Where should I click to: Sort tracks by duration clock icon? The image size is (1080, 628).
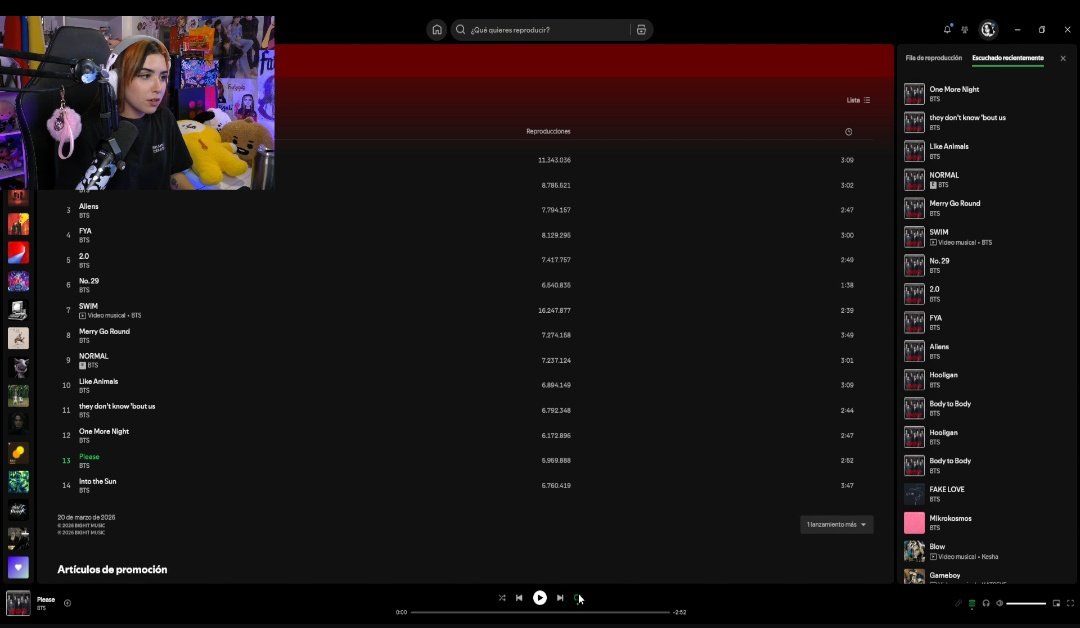coord(849,132)
